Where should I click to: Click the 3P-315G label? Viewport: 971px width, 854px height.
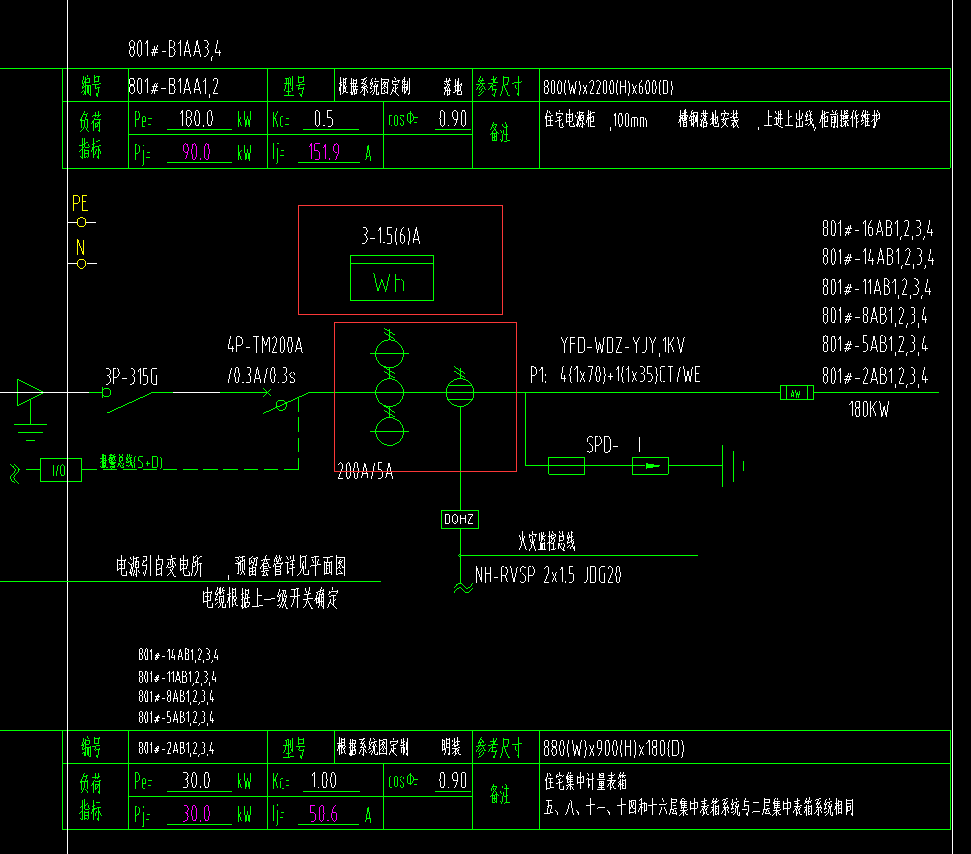(x=131, y=376)
